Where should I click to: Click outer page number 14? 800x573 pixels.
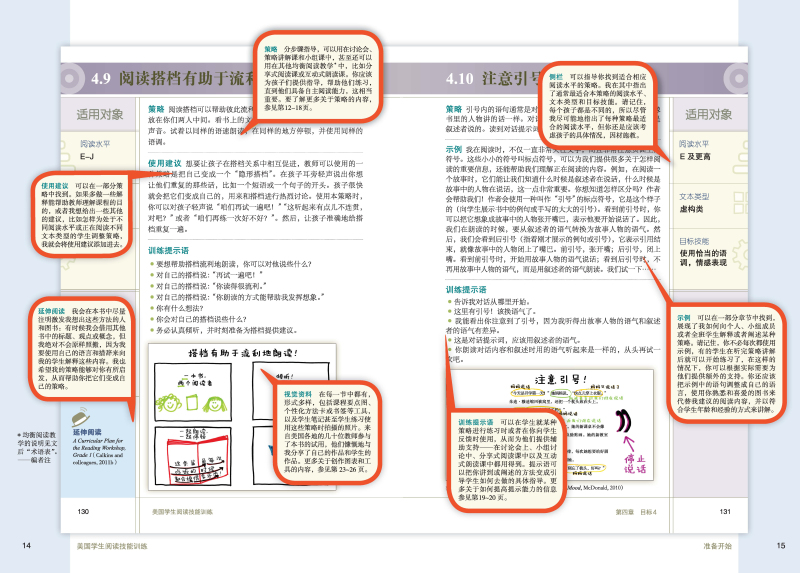coord(27,545)
